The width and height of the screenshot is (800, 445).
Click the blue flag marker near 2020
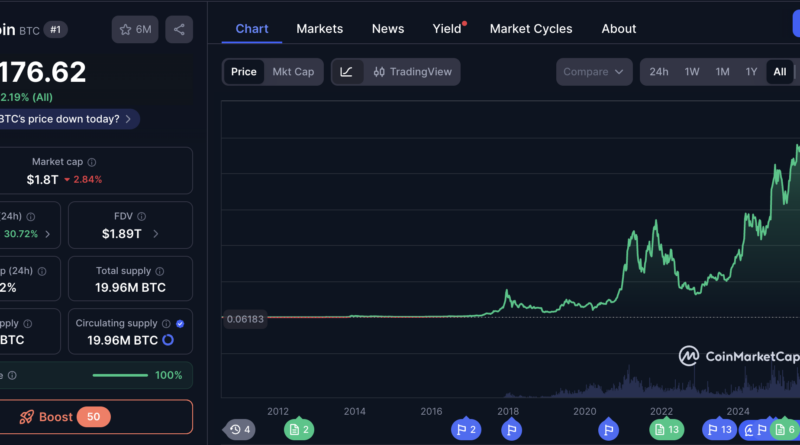click(608, 430)
